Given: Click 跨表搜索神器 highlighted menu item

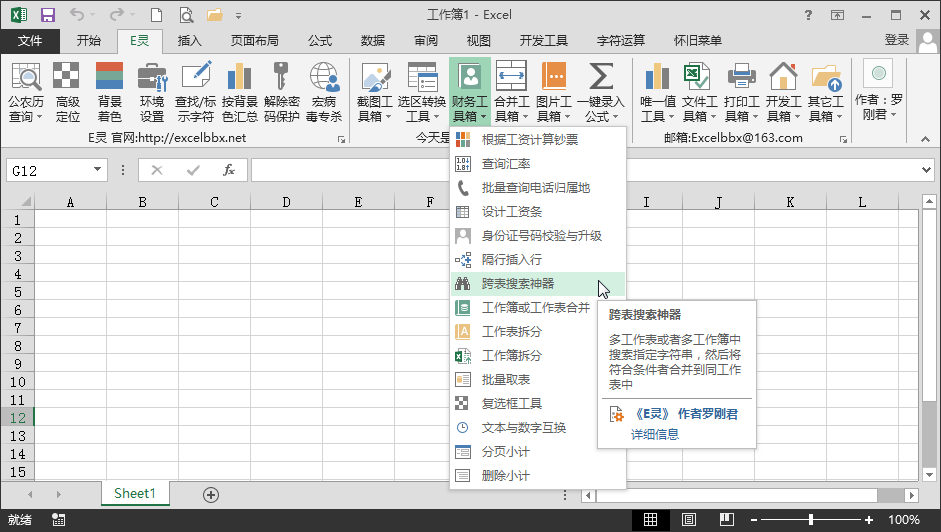Looking at the screenshot, I should click(x=538, y=283).
